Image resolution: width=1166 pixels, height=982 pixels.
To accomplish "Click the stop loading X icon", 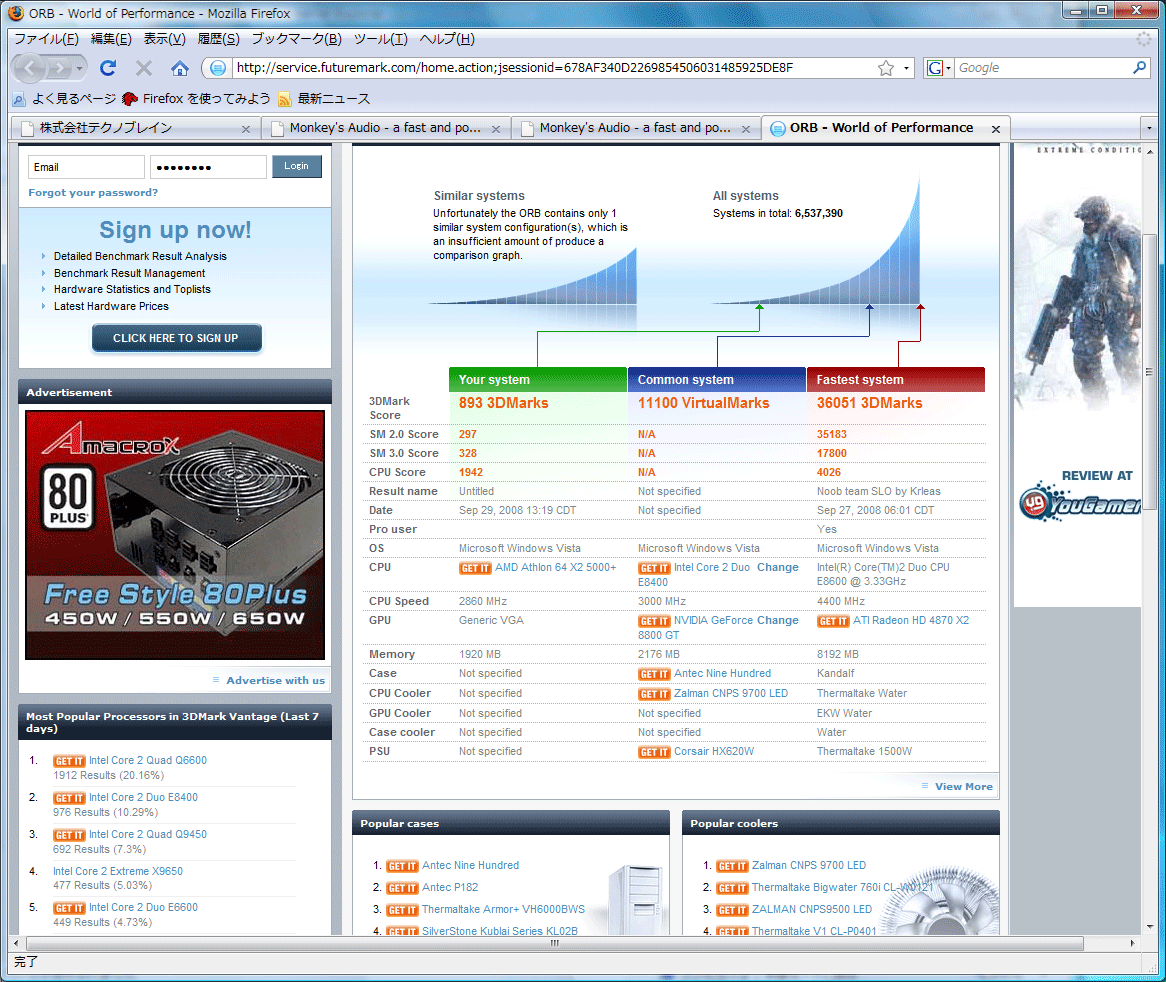I will (x=144, y=68).
